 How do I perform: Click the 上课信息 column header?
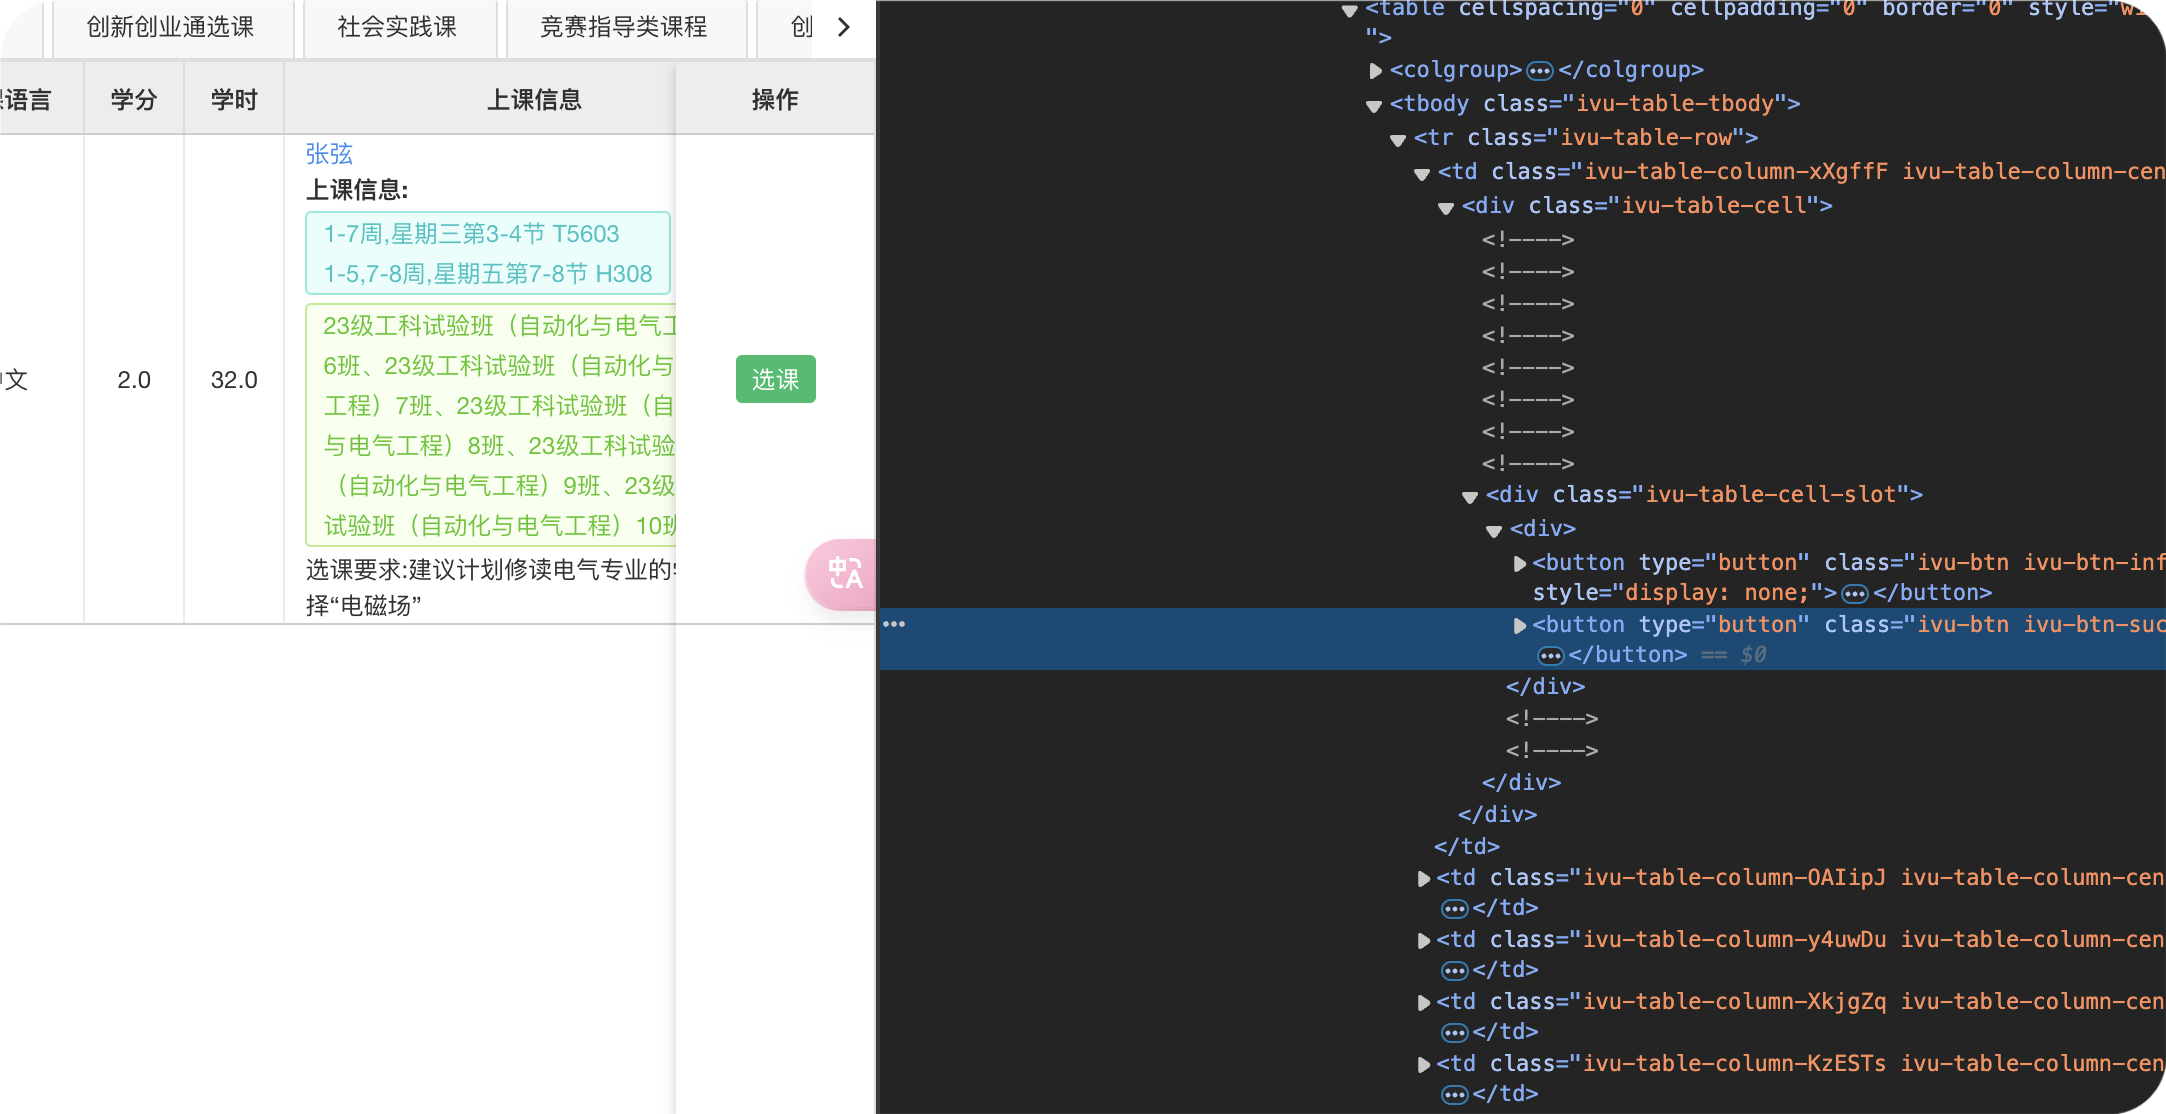pos(534,99)
